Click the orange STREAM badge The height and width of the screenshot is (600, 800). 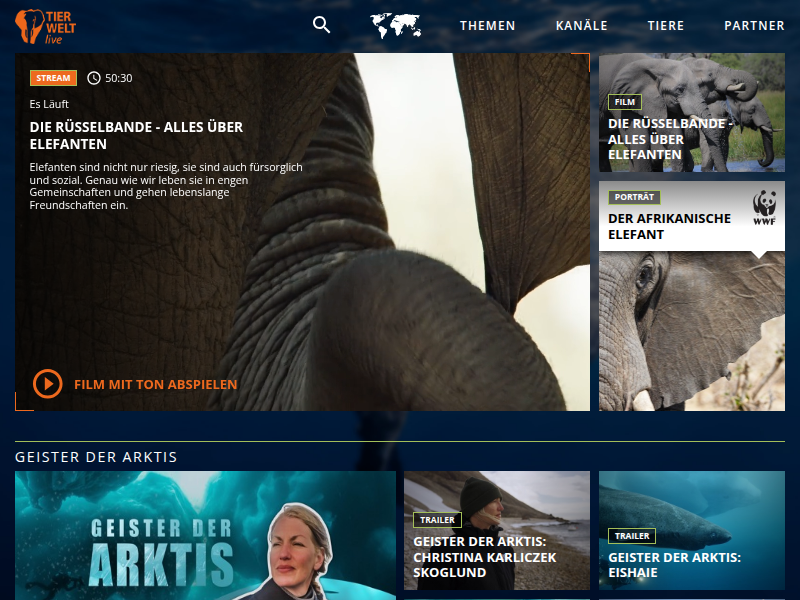pyautogui.click(x=53, y=78)
